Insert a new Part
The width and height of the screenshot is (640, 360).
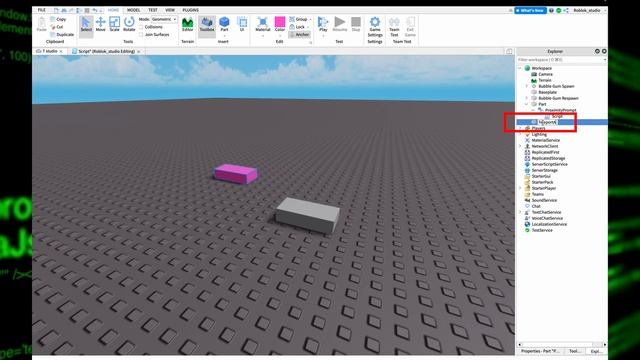tap(224, 25)
